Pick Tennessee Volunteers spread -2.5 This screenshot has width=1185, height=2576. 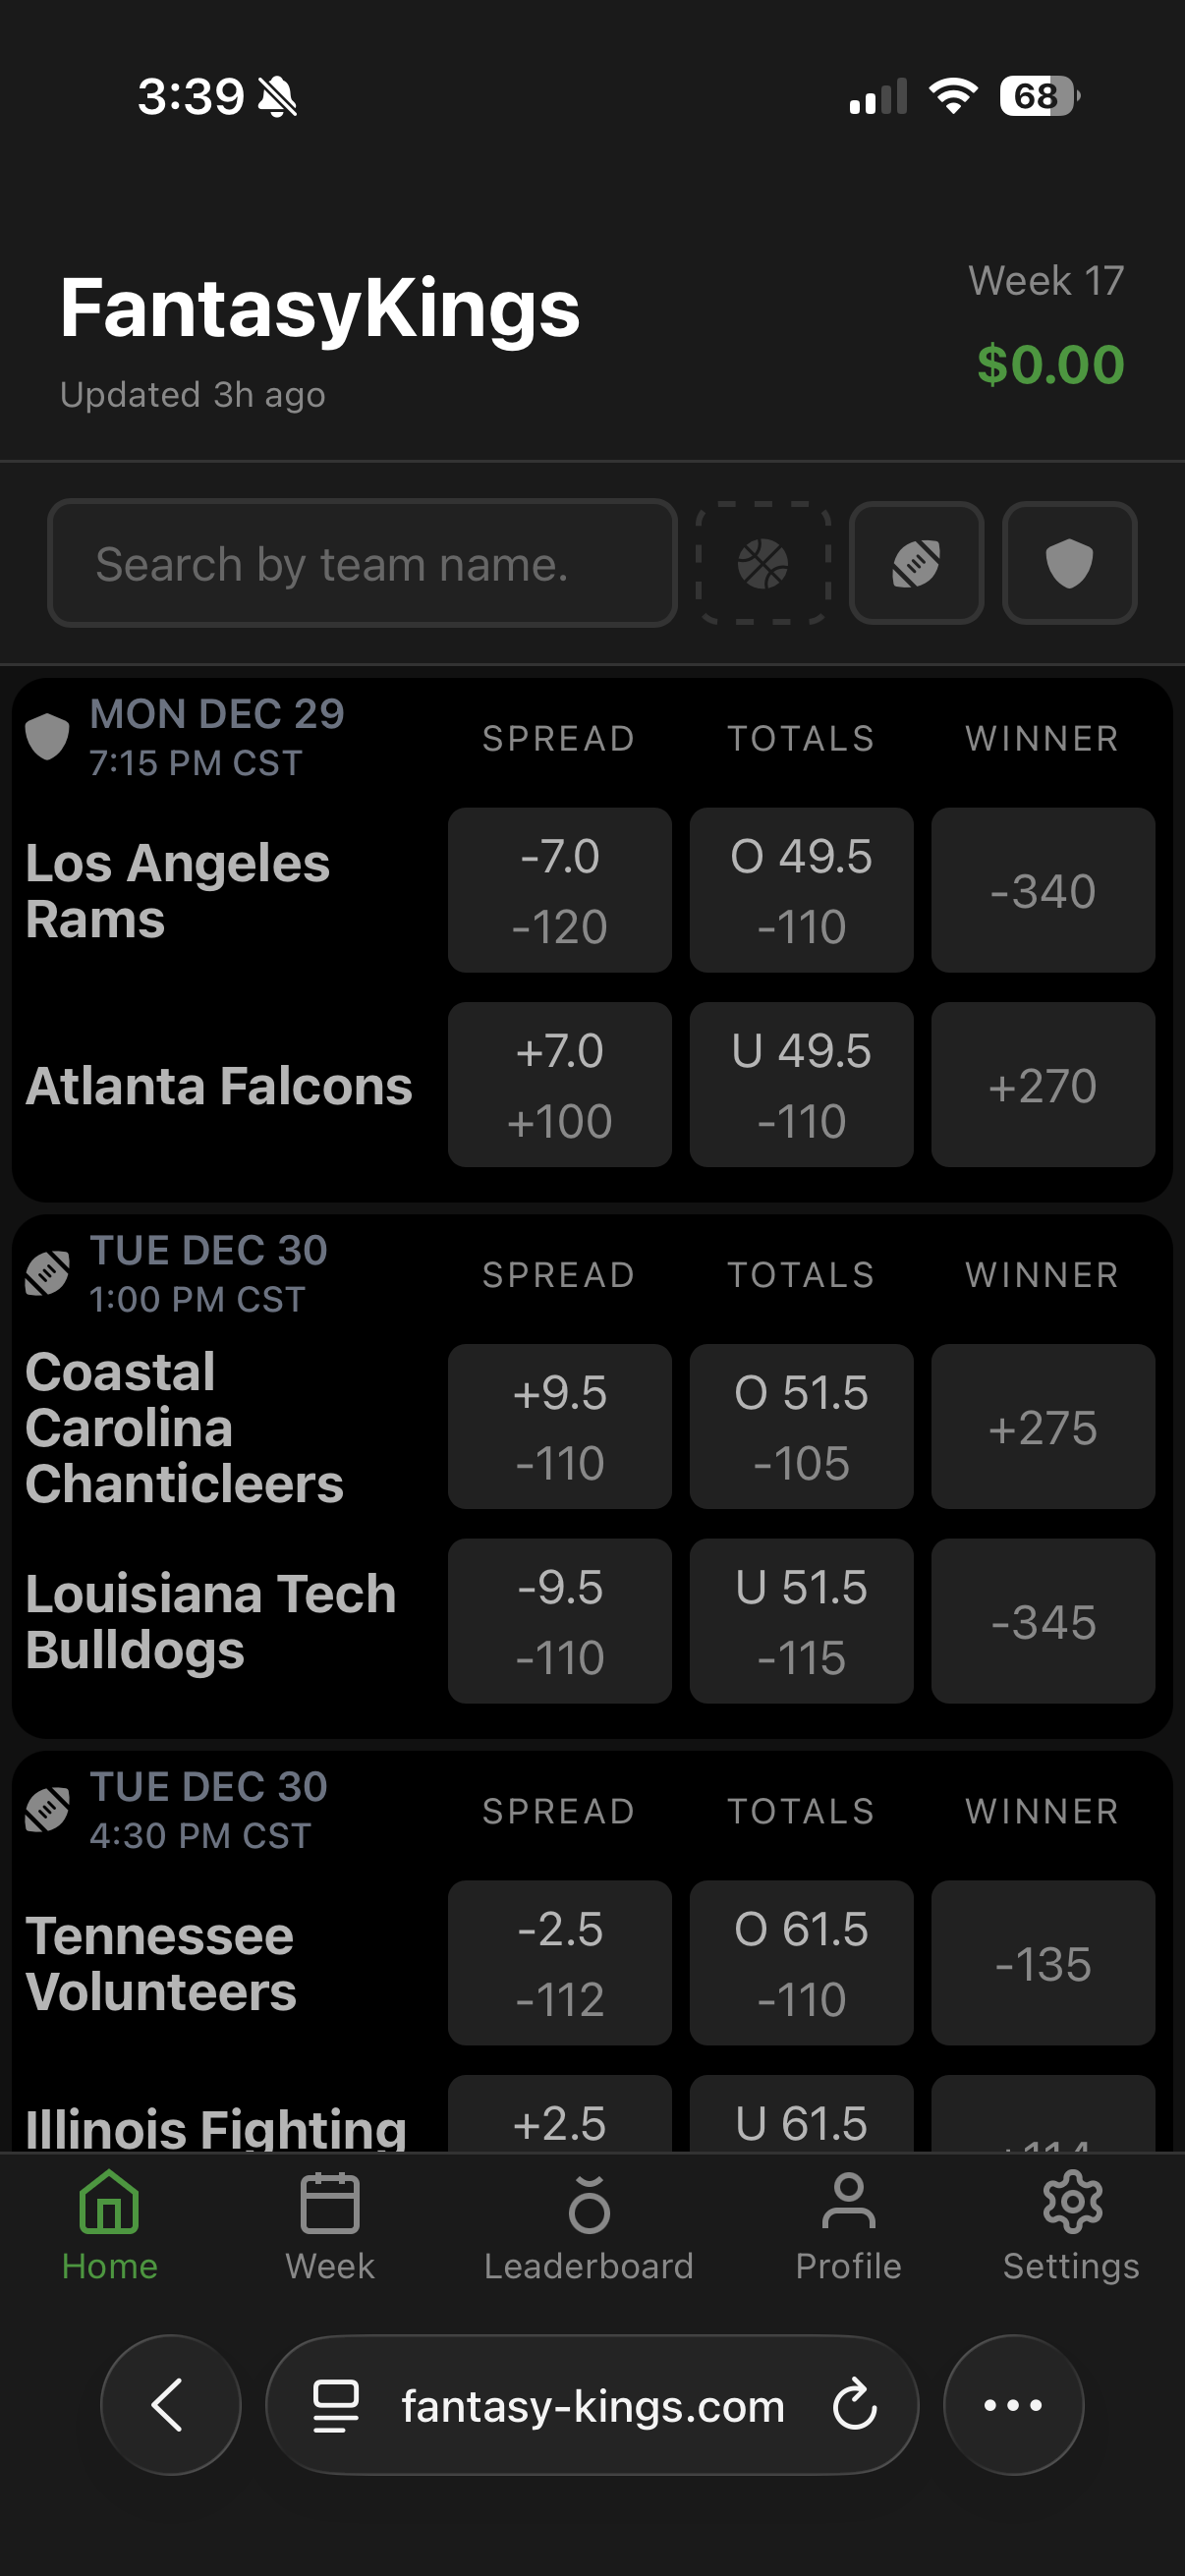559,1963
